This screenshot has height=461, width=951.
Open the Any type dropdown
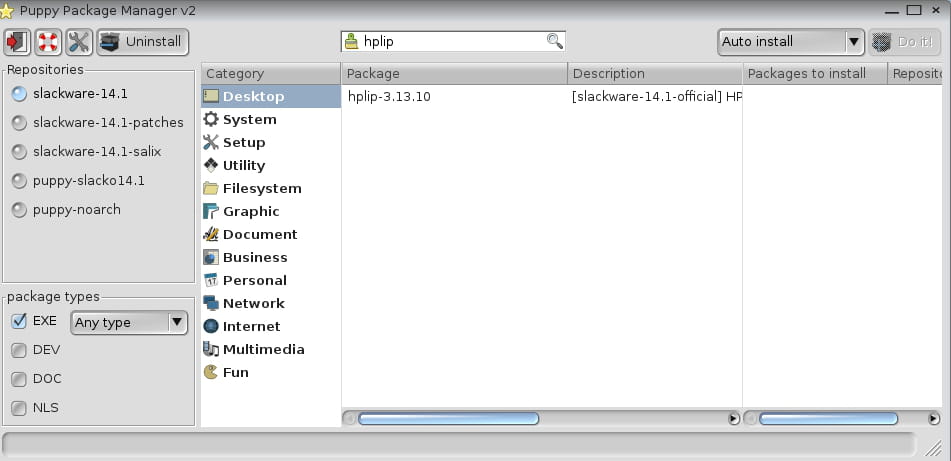(x=129, y=323)
